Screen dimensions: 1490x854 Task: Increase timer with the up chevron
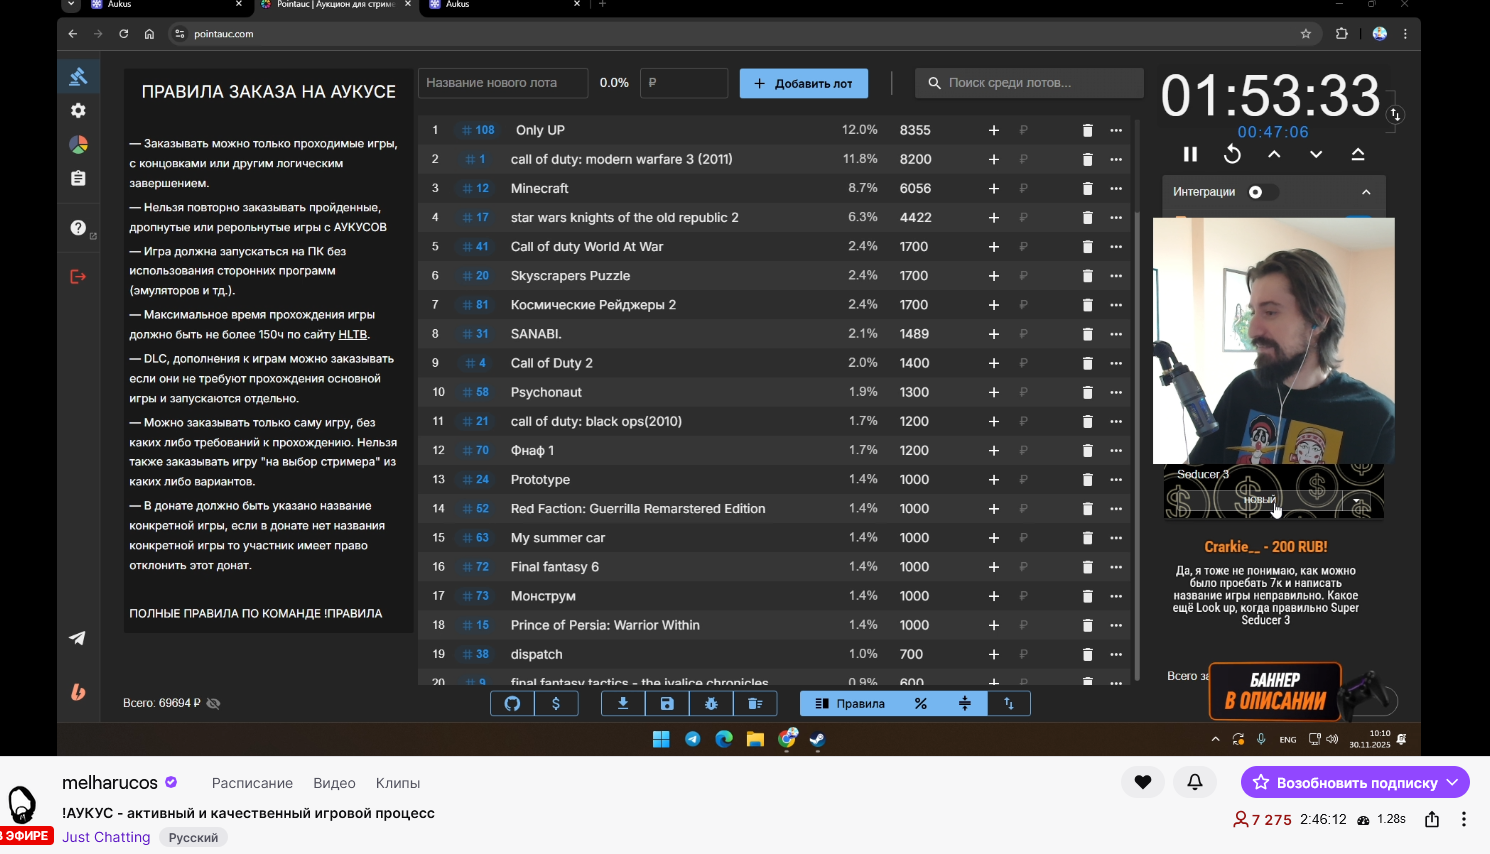coord(1274,154)
